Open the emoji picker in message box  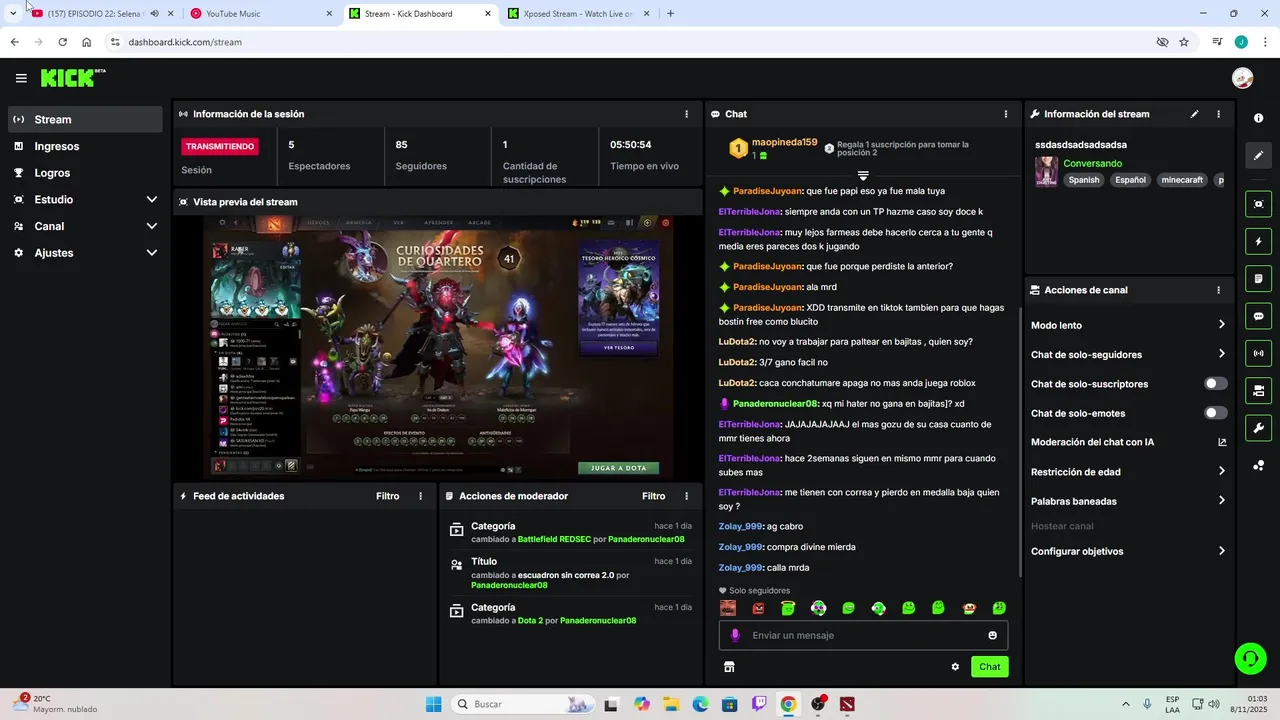[x=992, y=635]
